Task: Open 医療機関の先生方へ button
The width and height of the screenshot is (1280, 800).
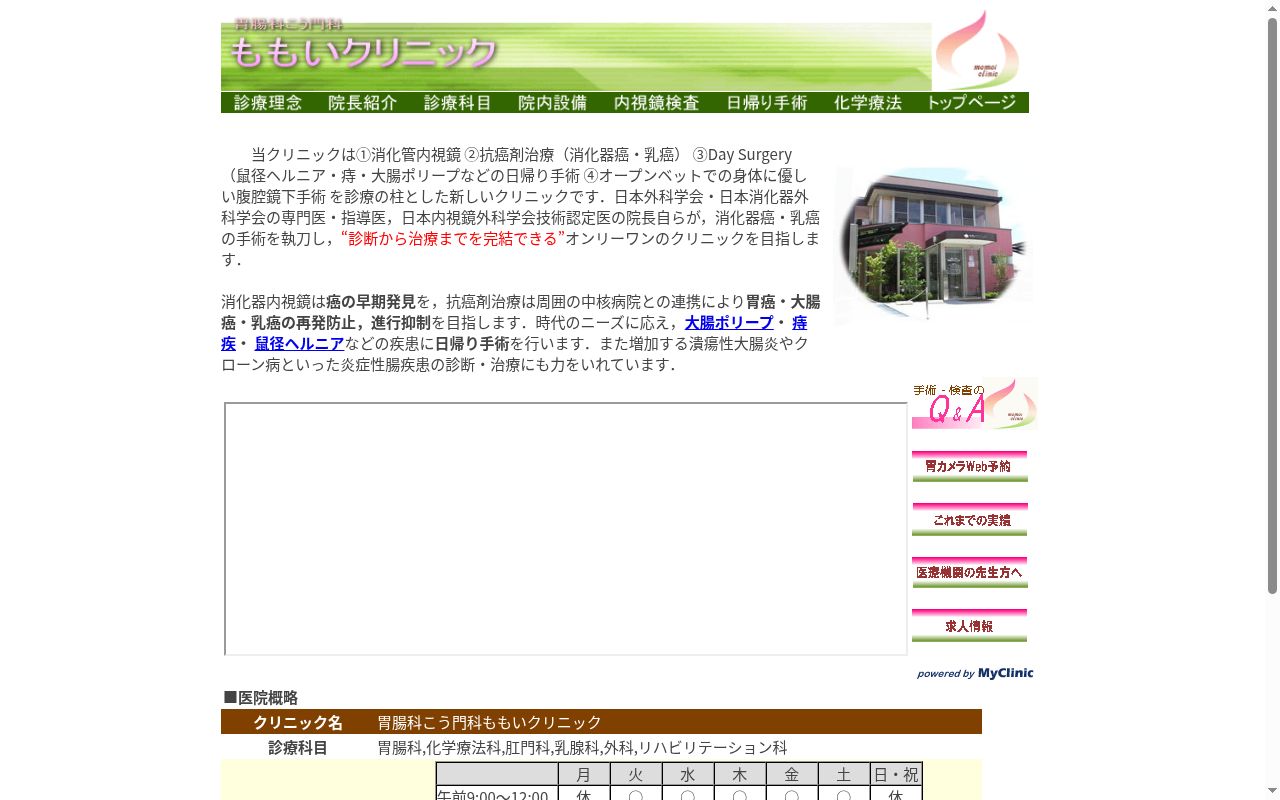Action: [970, 573]
